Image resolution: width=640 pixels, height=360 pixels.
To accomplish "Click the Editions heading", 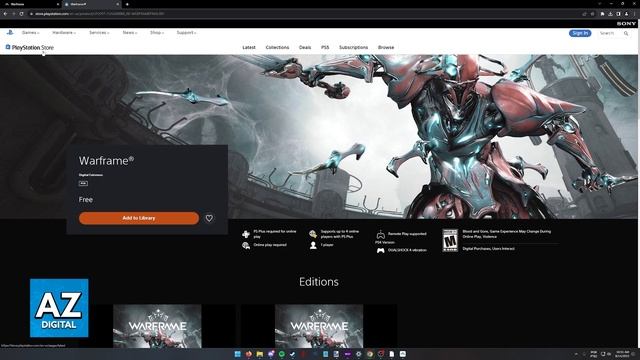I will (x=319, y=282).
